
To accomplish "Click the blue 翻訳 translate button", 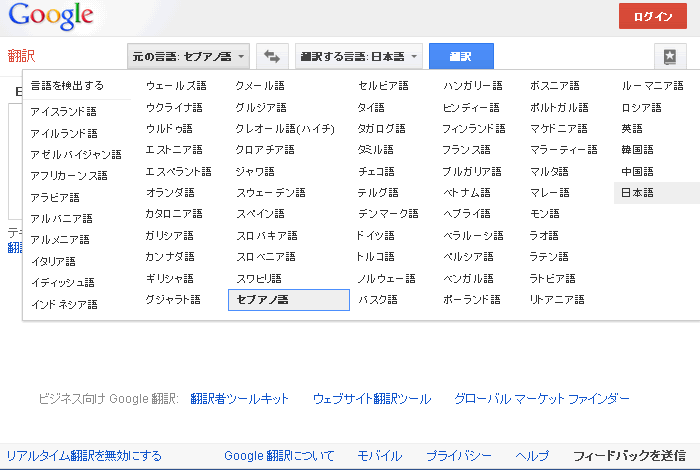I will pyautogui.click(x=461, y=56).
